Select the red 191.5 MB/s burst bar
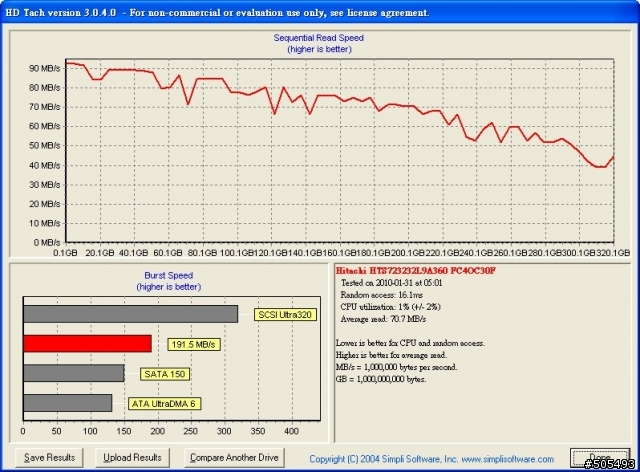 tap(87, 344)
